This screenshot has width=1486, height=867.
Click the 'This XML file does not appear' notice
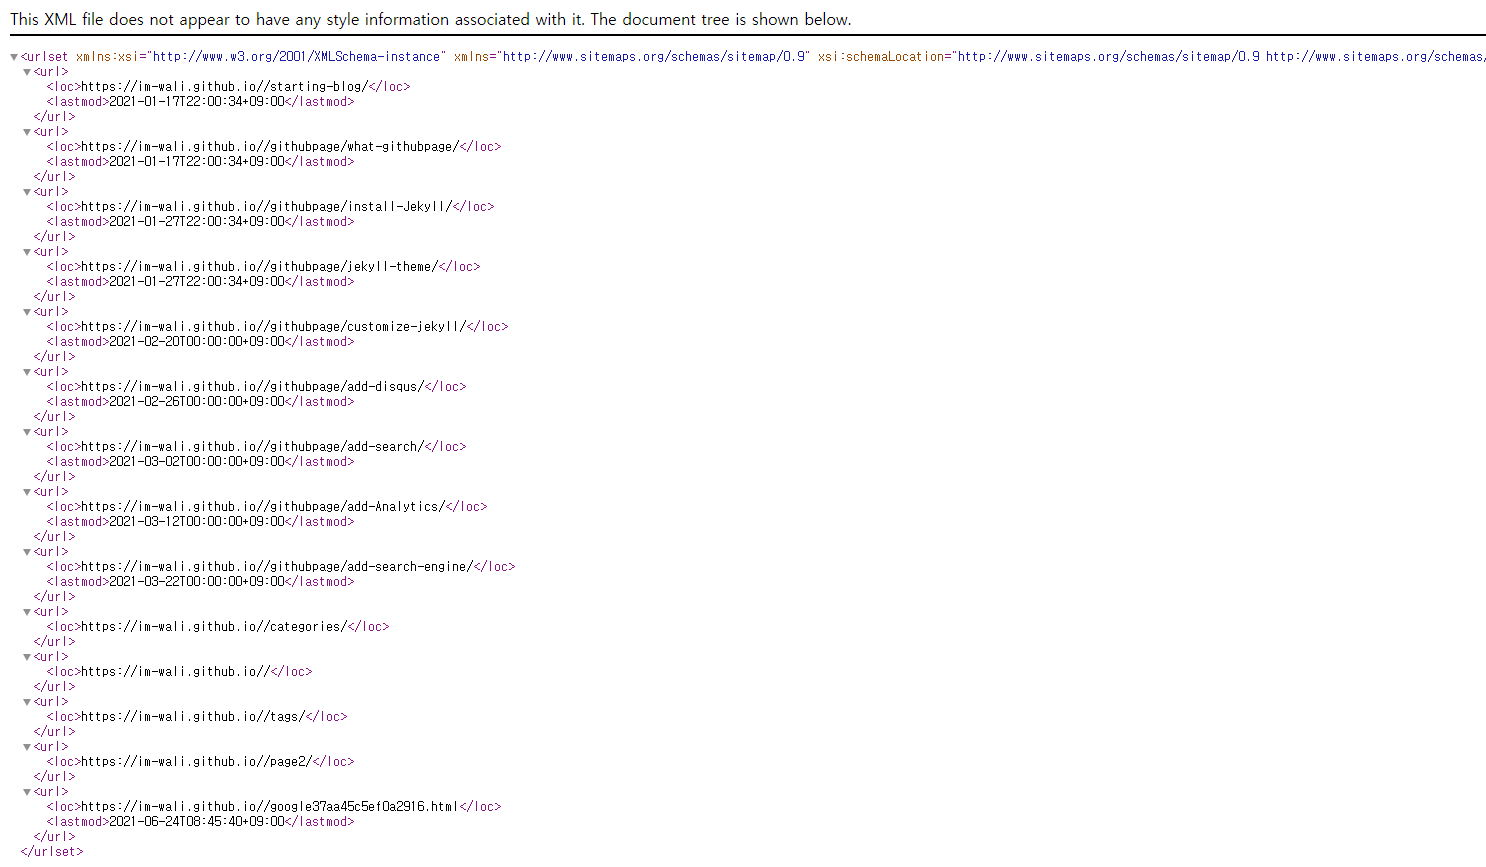[x=431, y=19]
